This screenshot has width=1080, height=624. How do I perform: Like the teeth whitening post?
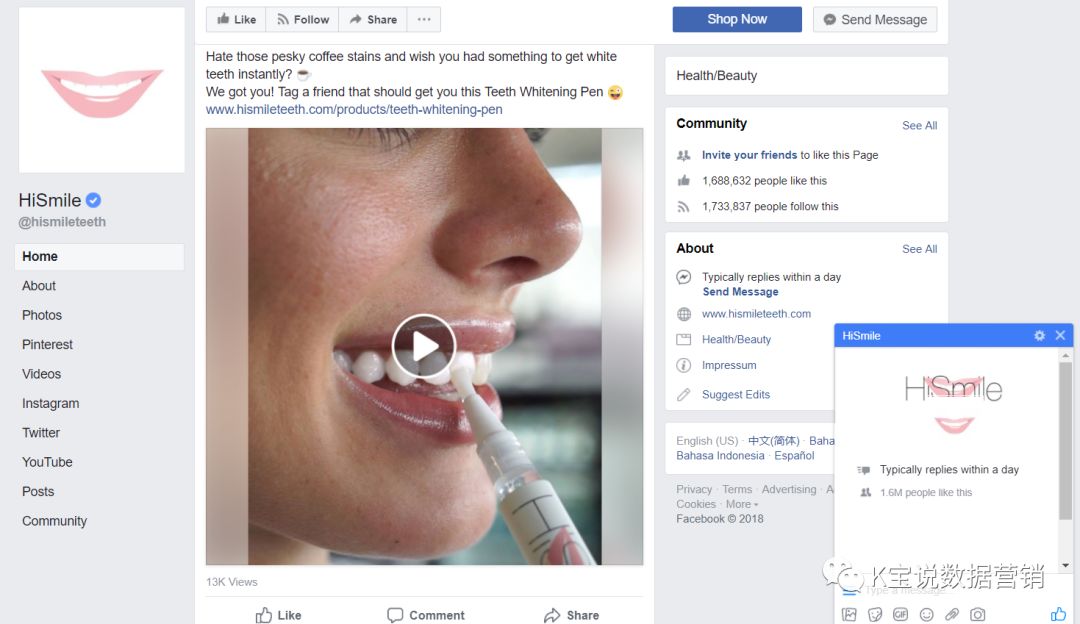[x=278, y=615]
